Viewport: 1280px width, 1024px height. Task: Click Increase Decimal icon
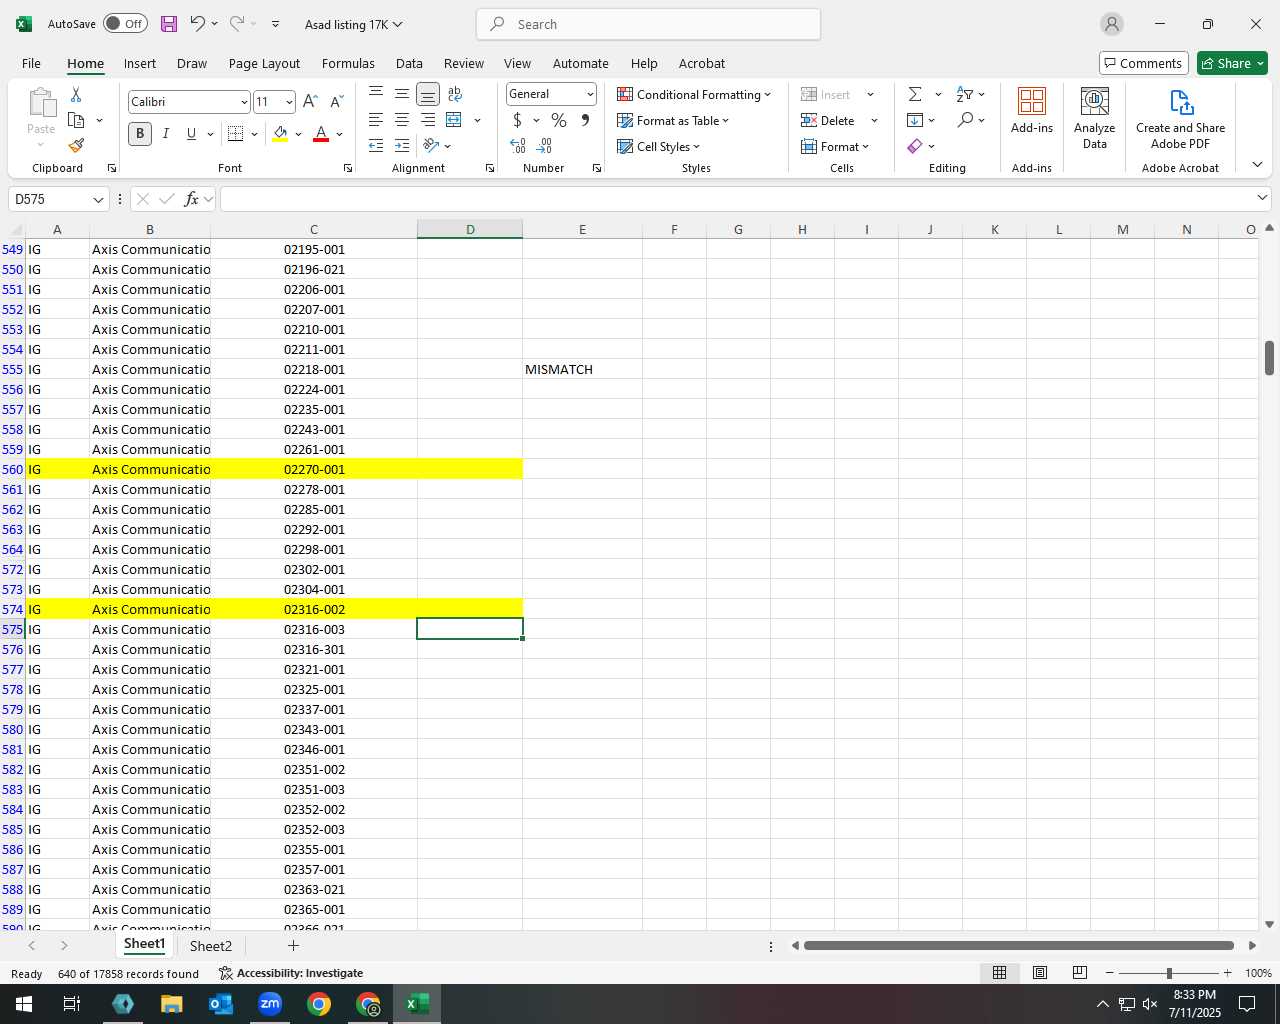click(518, 146)
